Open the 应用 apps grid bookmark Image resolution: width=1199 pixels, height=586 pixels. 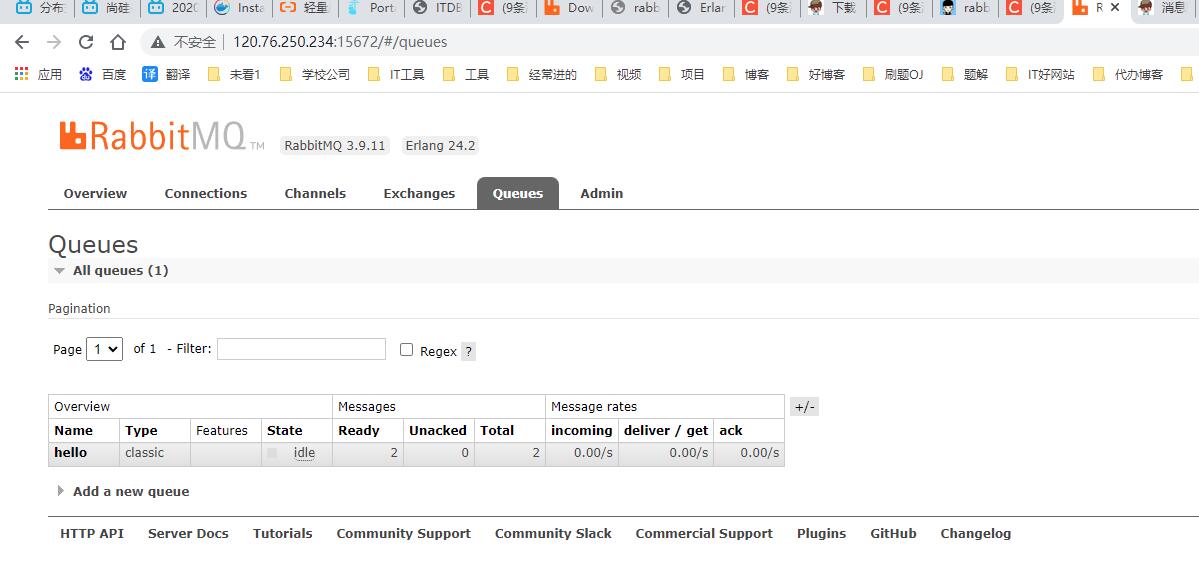tap(39, 74)
